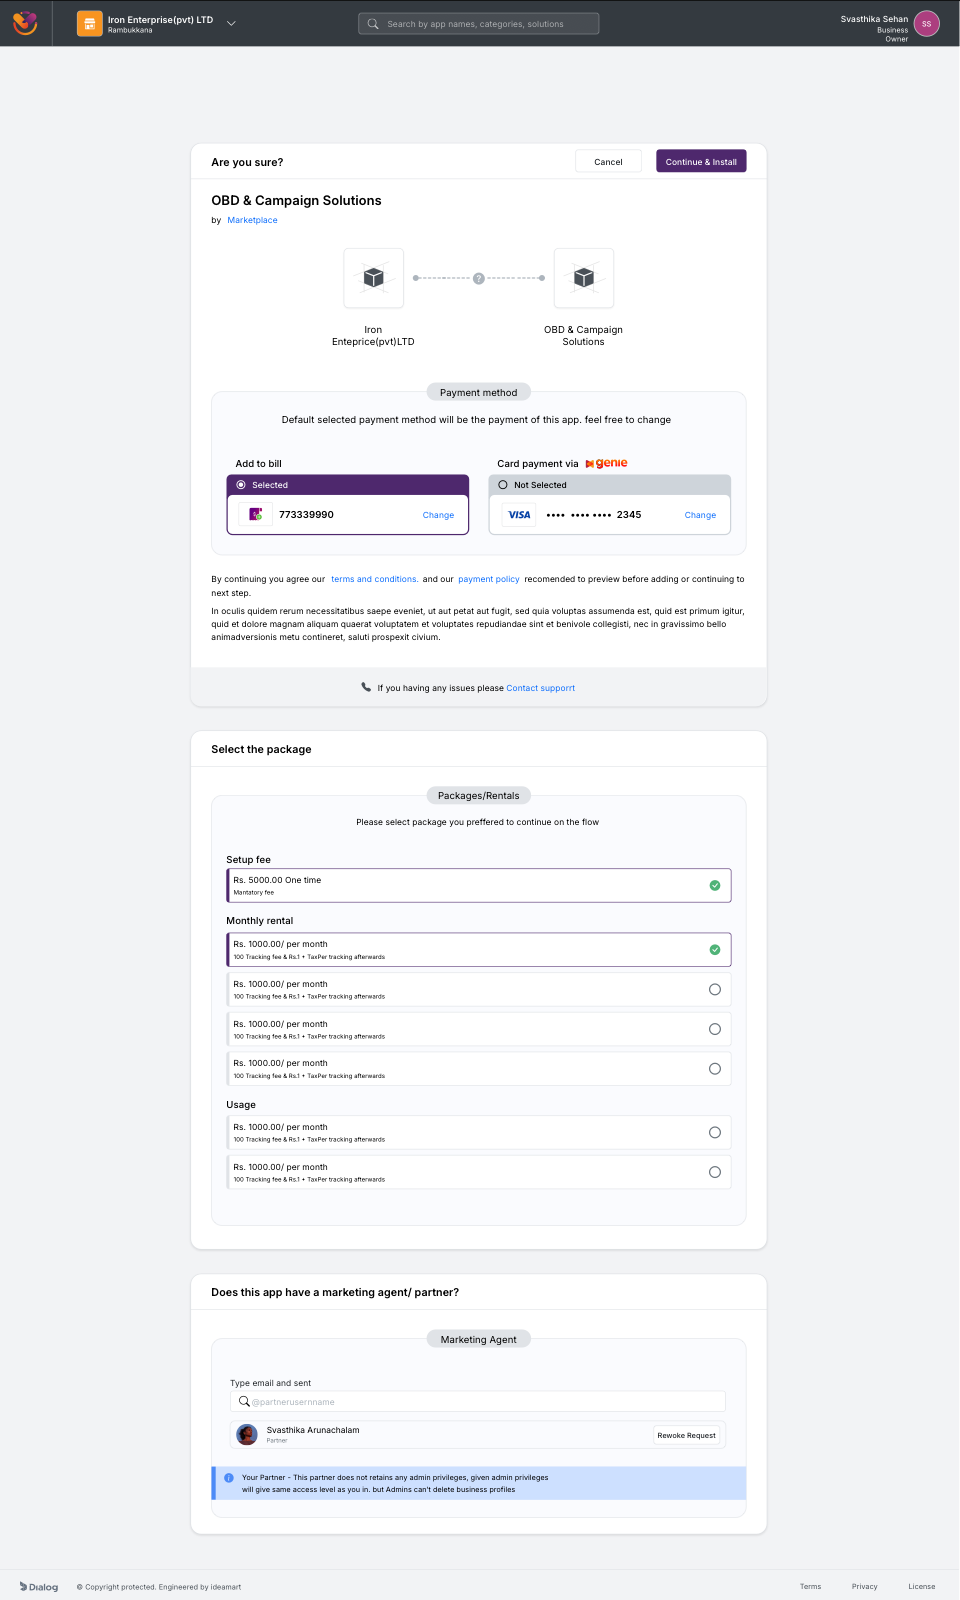Click the Rewoke Request button
The image size is (960, 1600).
click(687, 1435)
